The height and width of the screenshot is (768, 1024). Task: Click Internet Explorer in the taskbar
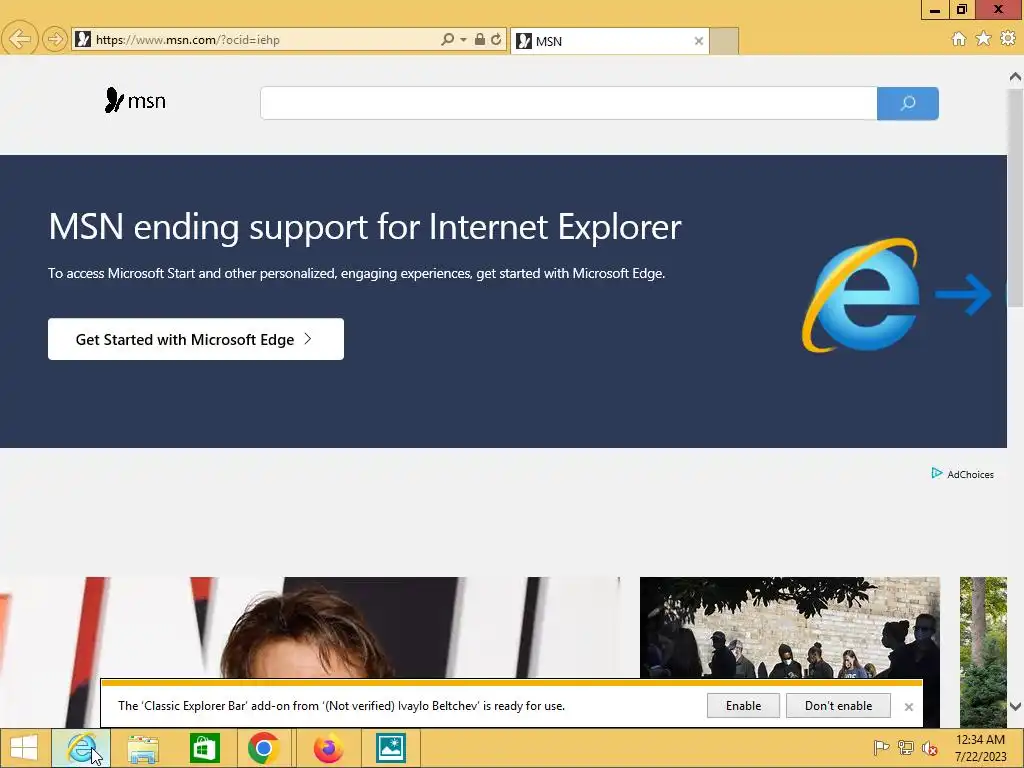point(81,748)
